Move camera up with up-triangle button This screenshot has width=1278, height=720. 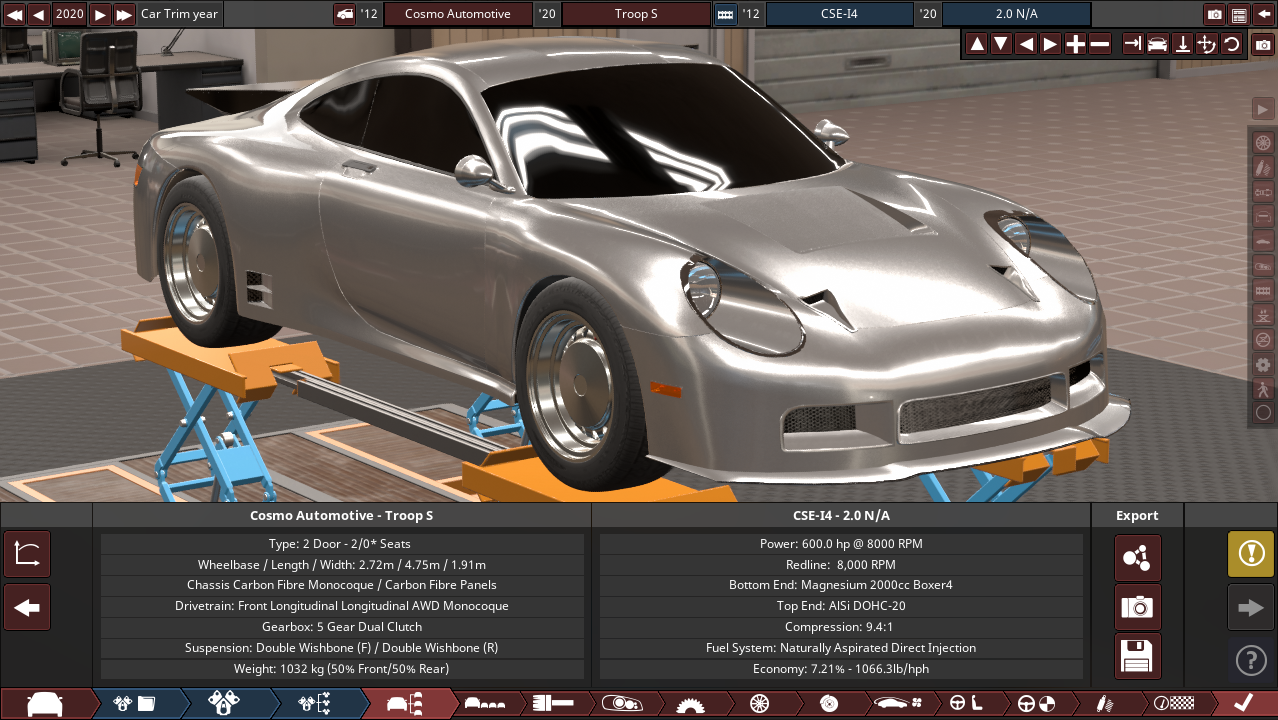[x=977, y=44]
